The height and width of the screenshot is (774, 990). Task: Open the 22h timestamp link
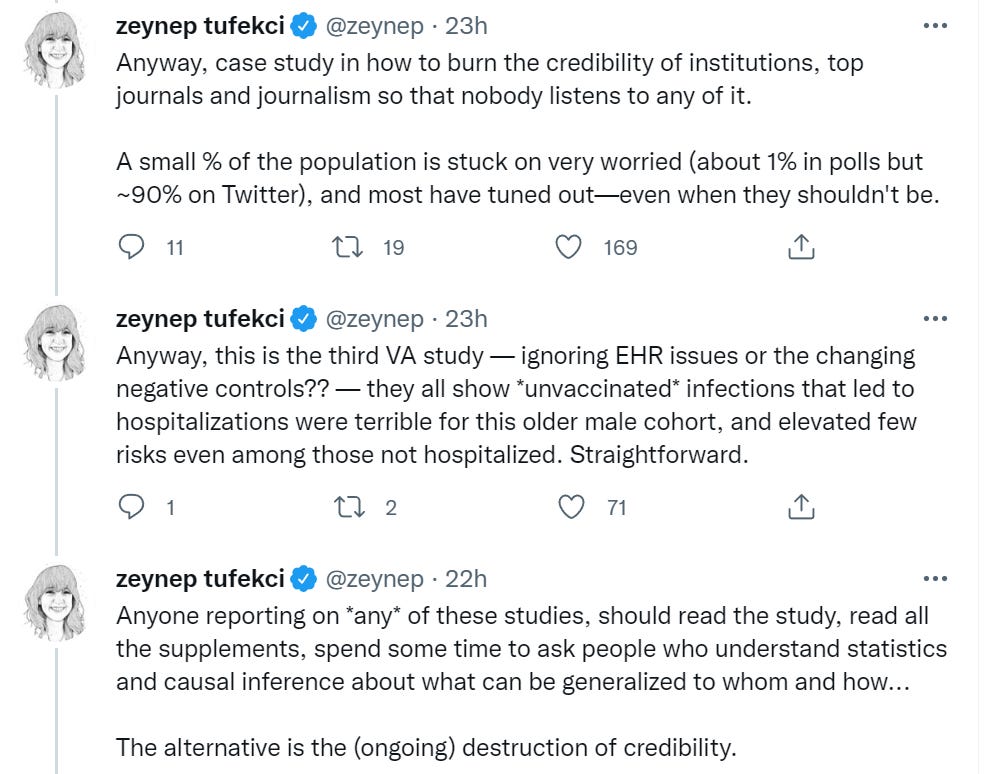pos(466,578)
